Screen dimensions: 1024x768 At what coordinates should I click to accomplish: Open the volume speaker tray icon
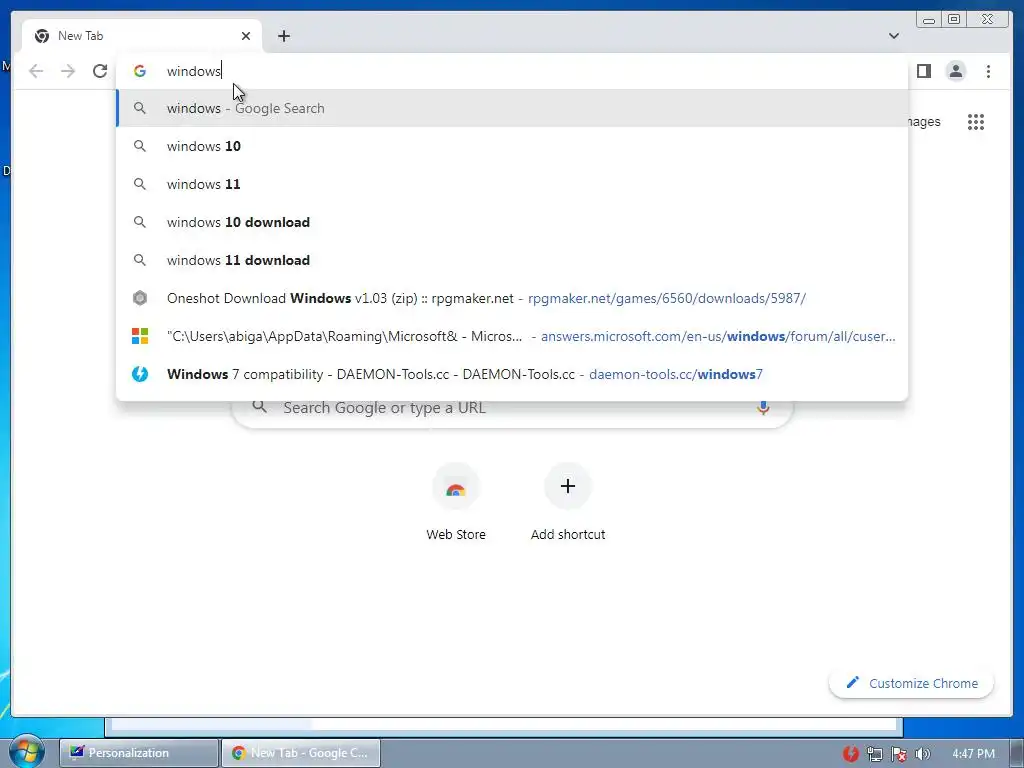coord(922,754)
